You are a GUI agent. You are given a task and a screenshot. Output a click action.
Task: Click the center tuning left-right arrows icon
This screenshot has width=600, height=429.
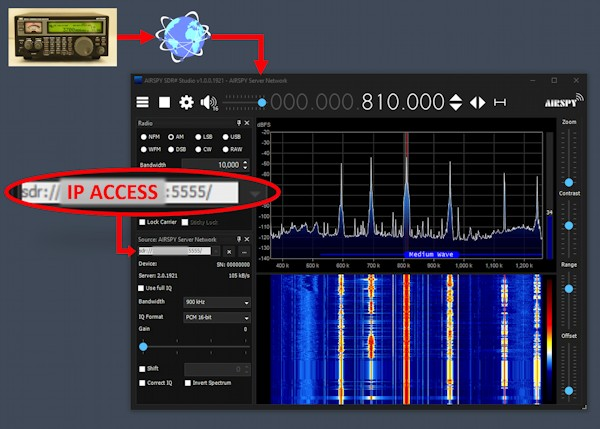(478, 102)
